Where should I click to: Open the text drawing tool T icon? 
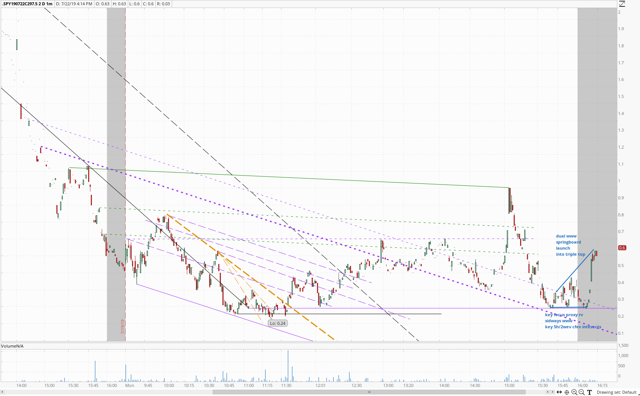point(589,392)
